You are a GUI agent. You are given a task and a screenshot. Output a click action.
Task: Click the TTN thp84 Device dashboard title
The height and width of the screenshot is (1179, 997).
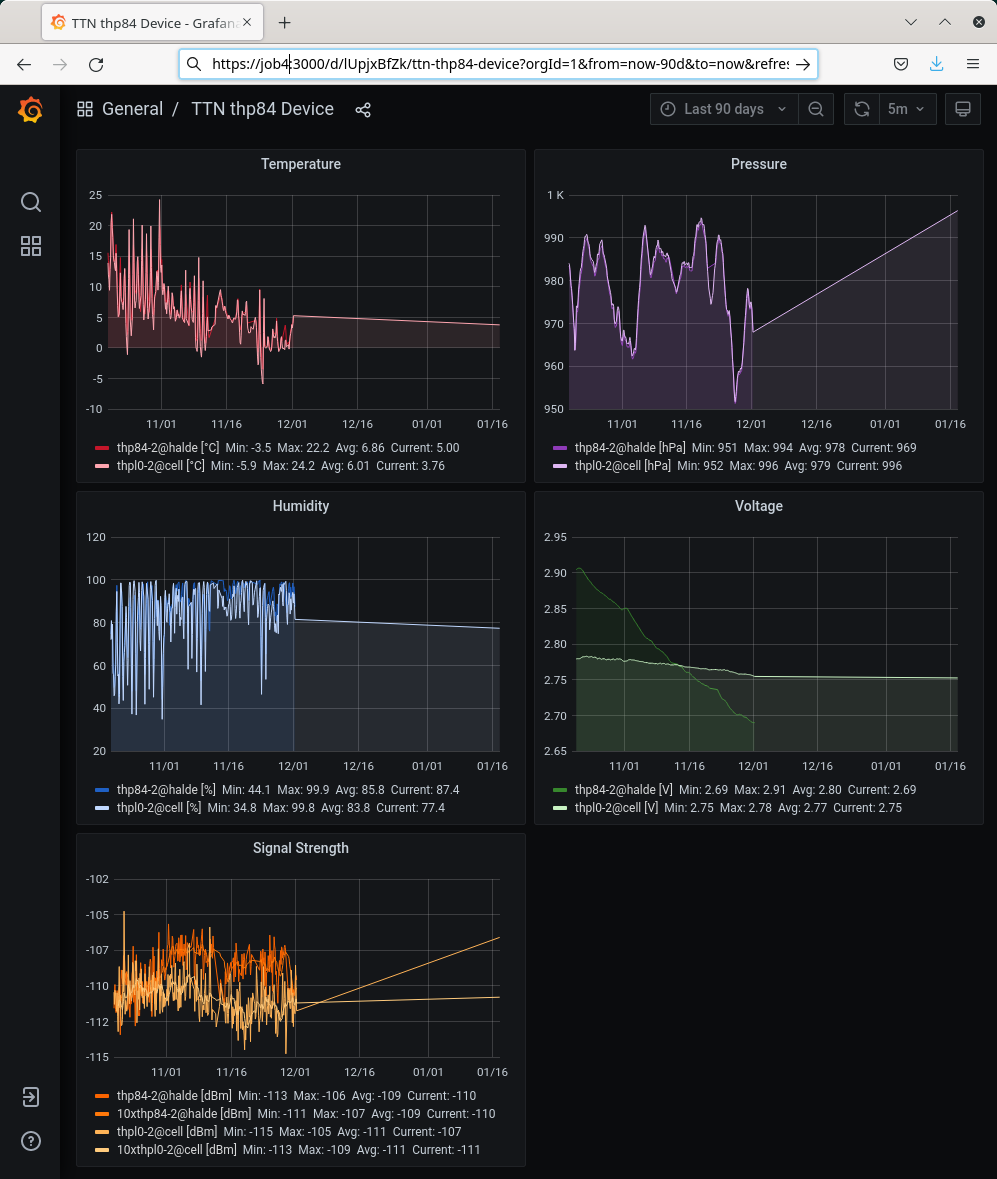(262, 109)
